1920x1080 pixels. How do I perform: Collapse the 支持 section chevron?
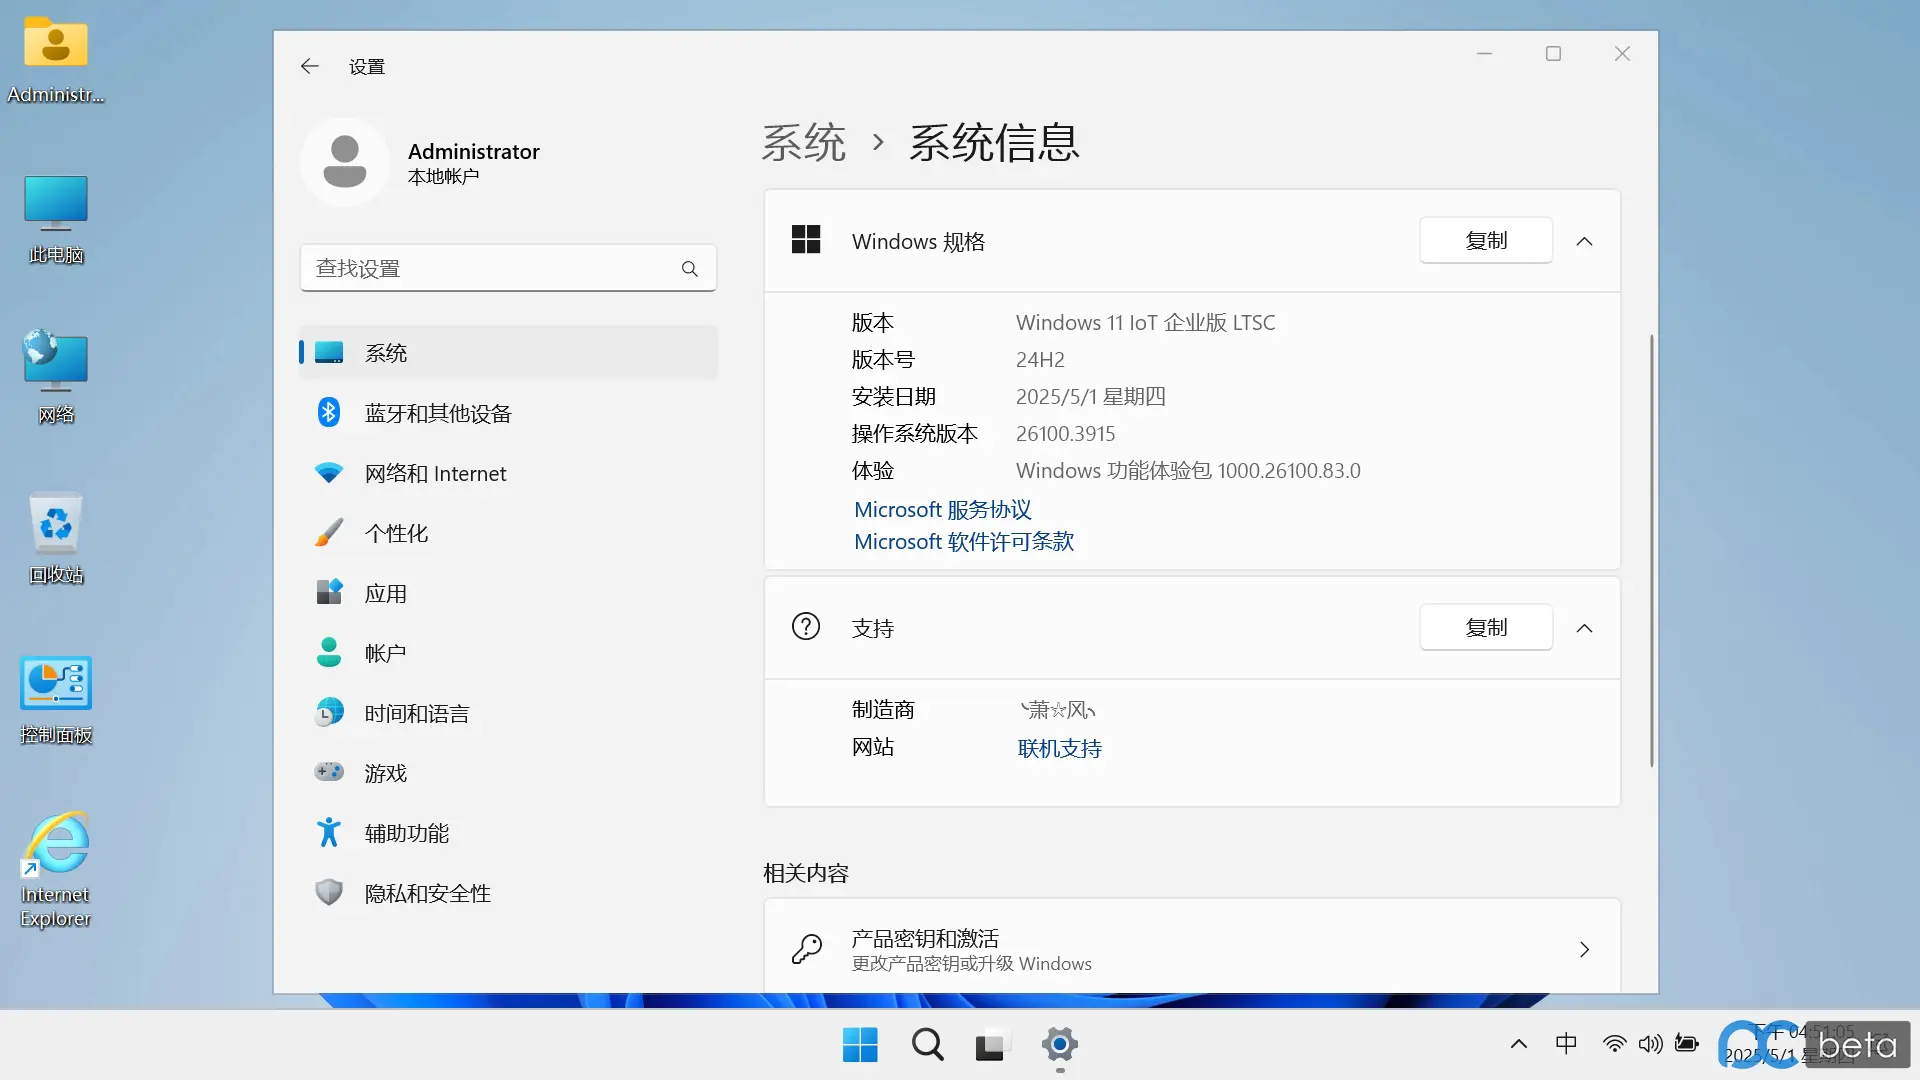[1584, 628]
